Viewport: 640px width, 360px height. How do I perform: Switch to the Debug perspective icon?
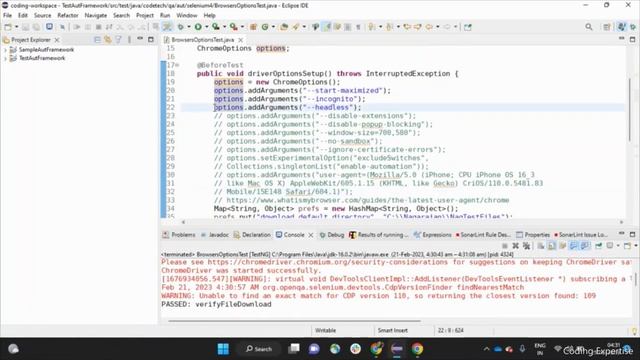tap(633, 27)
